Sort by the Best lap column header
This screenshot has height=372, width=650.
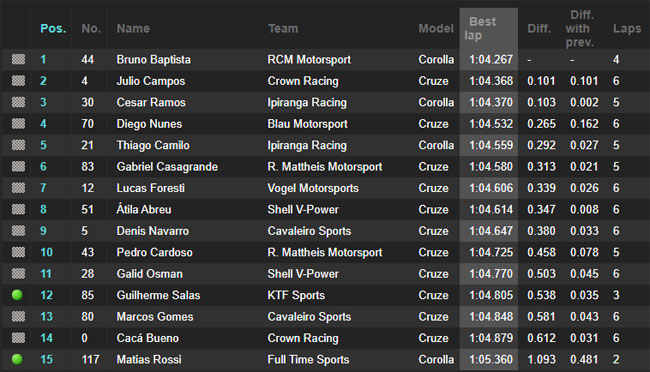click(x=480, y=29)
